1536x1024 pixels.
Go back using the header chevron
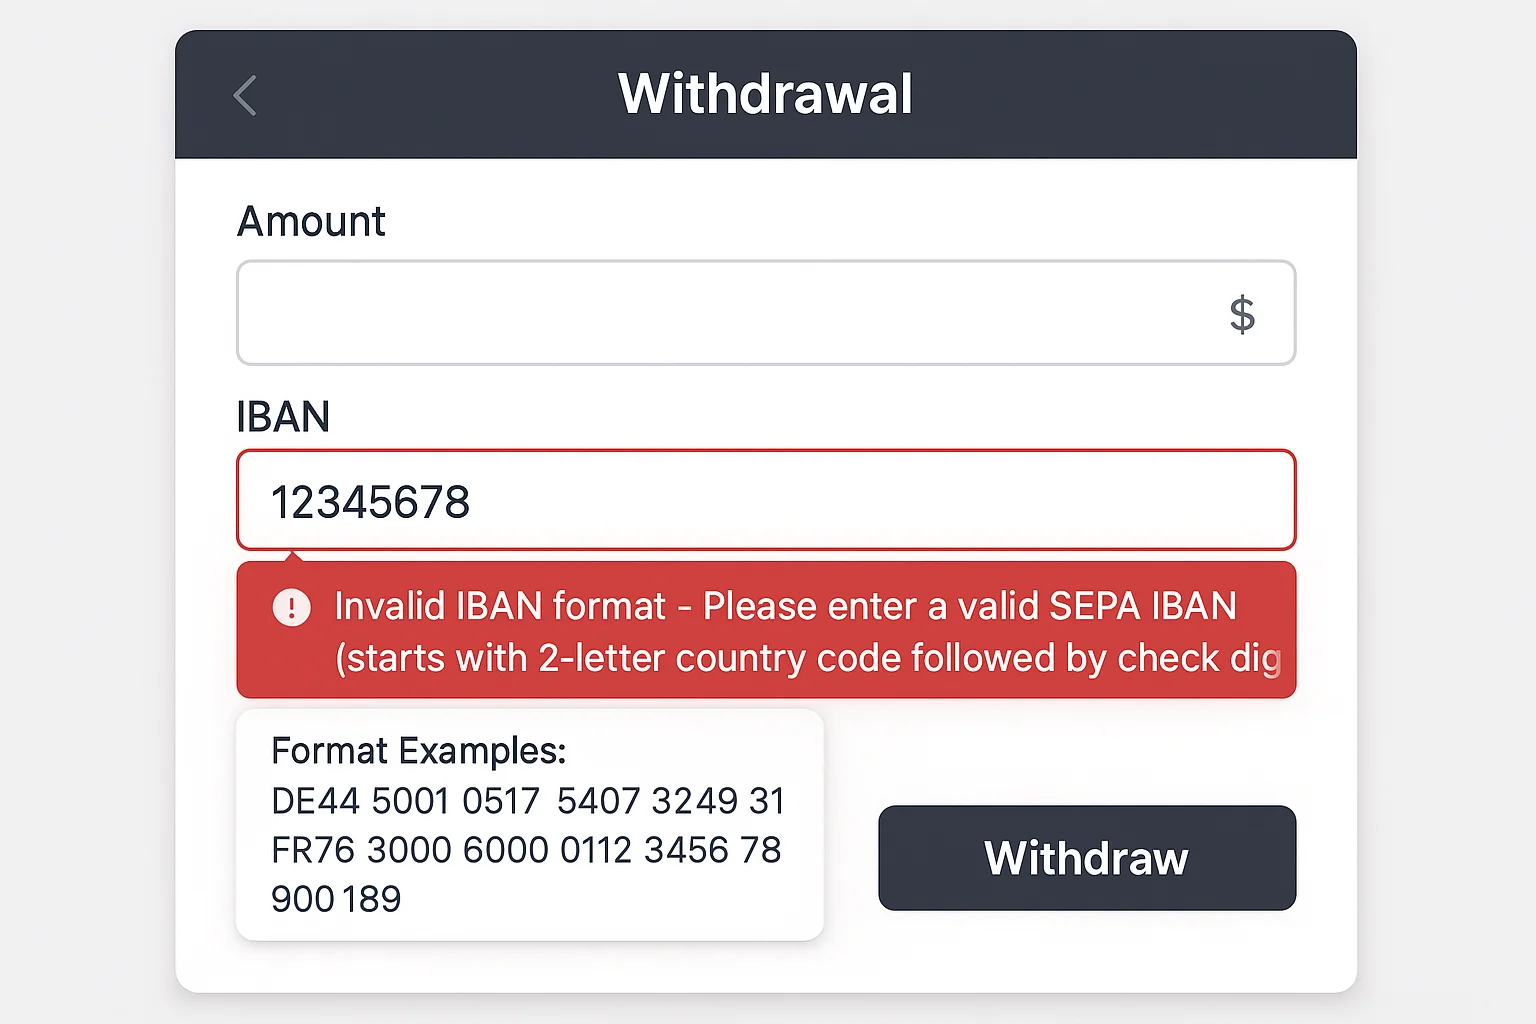[x=245, y=96]
